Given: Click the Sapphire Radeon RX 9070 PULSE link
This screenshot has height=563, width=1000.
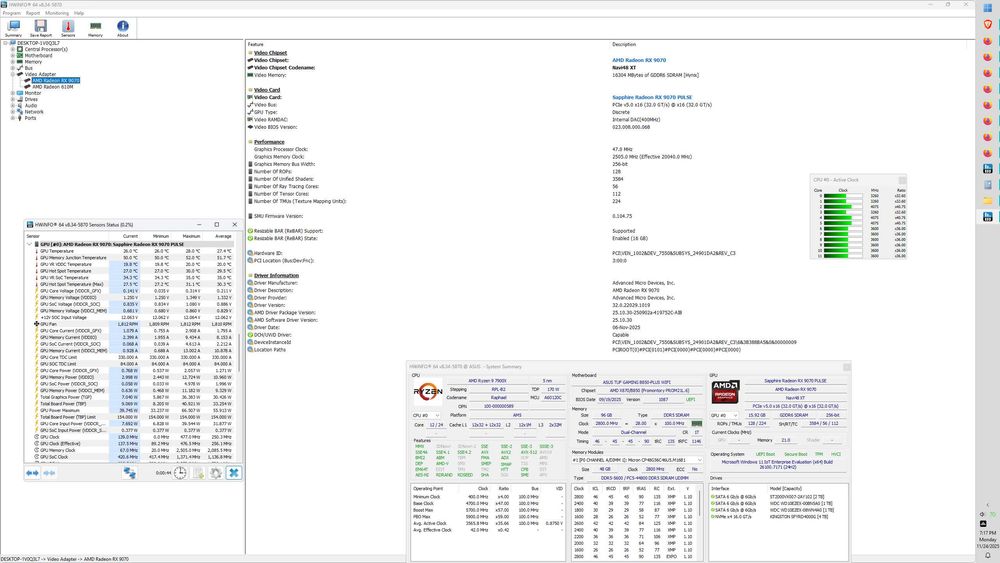Looking at the screenshot, I should tap(652, 98).
